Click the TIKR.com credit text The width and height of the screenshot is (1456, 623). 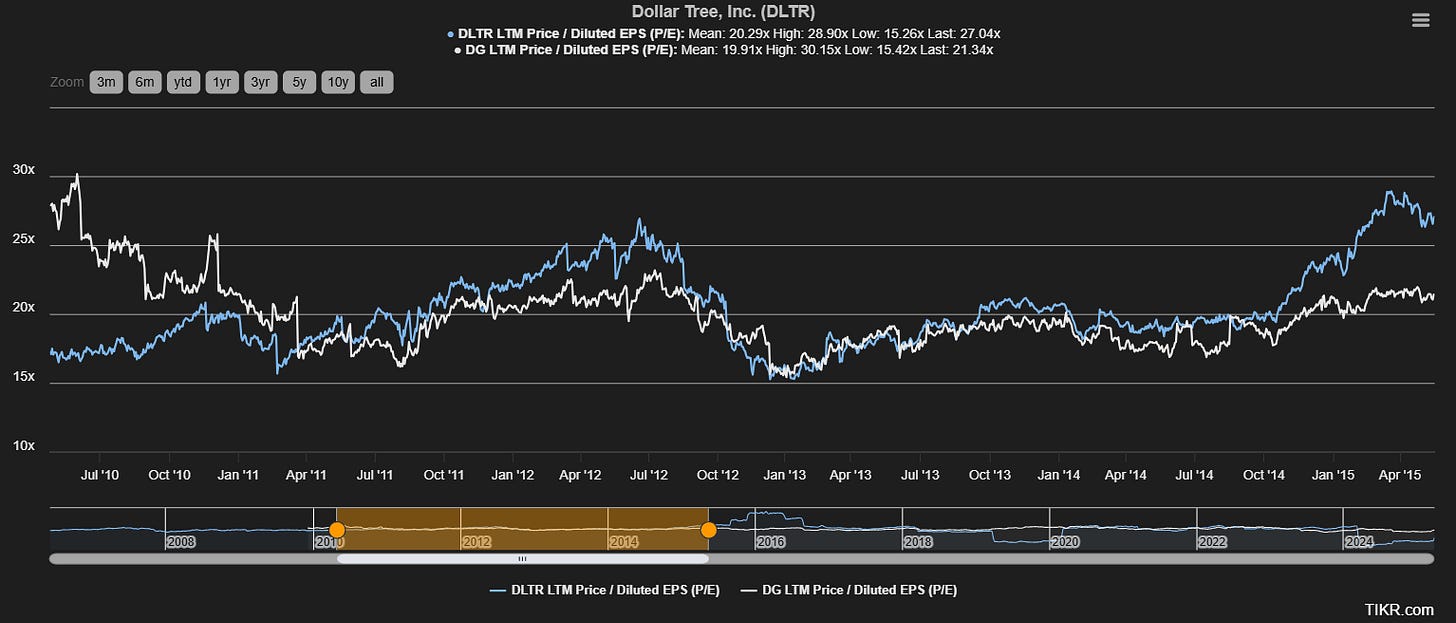(1398, 609)
